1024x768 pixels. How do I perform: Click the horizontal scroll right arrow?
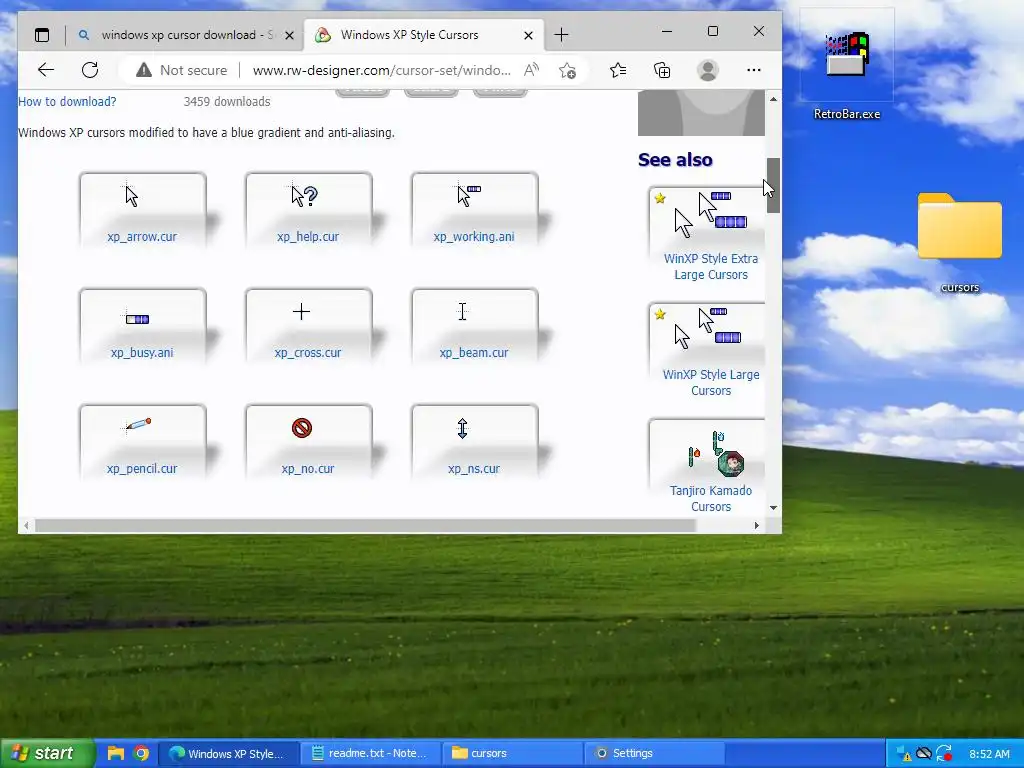756,526
